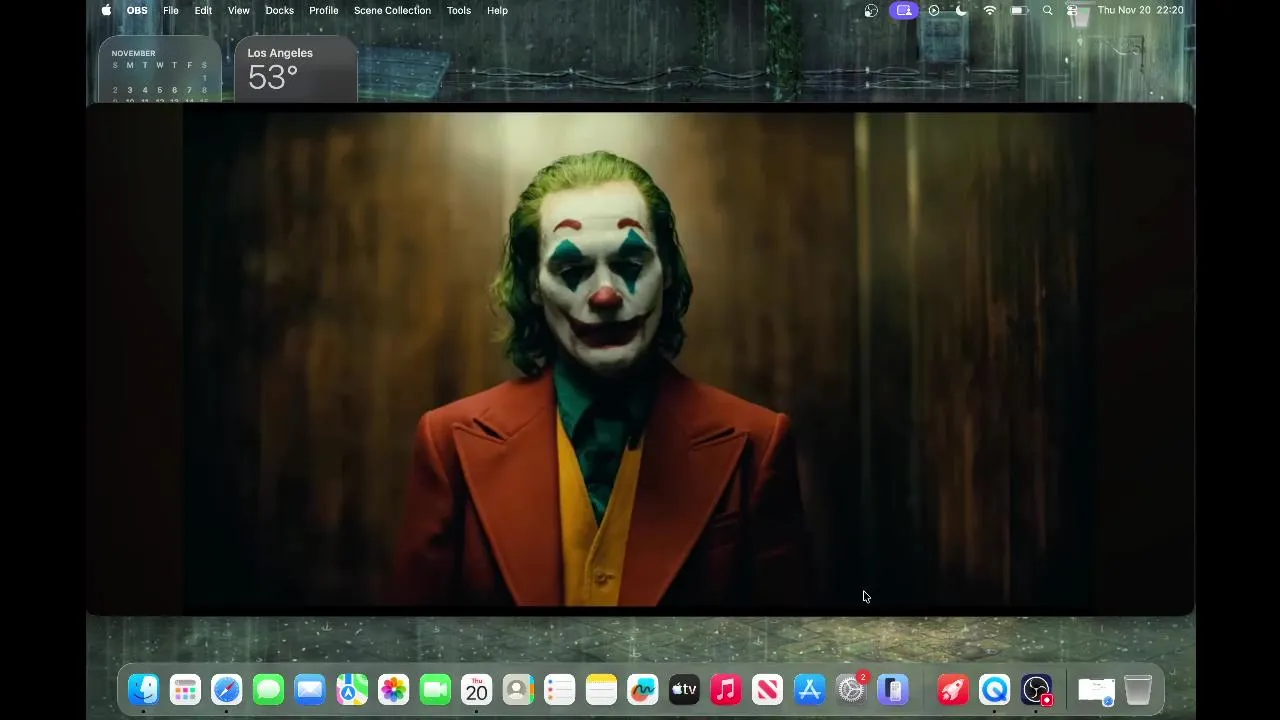Viewport: 1280px width, 720px height.
Task: Launch Safari from the dock
Action: tap(227, 689)
